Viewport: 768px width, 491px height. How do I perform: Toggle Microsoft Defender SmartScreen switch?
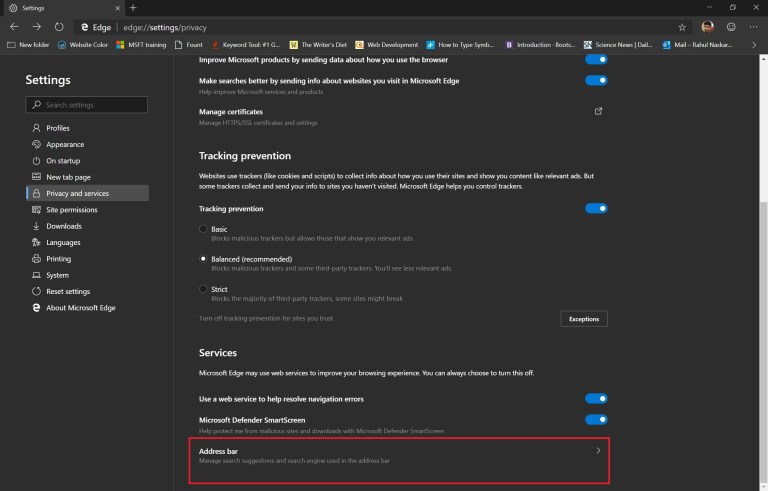596,419
